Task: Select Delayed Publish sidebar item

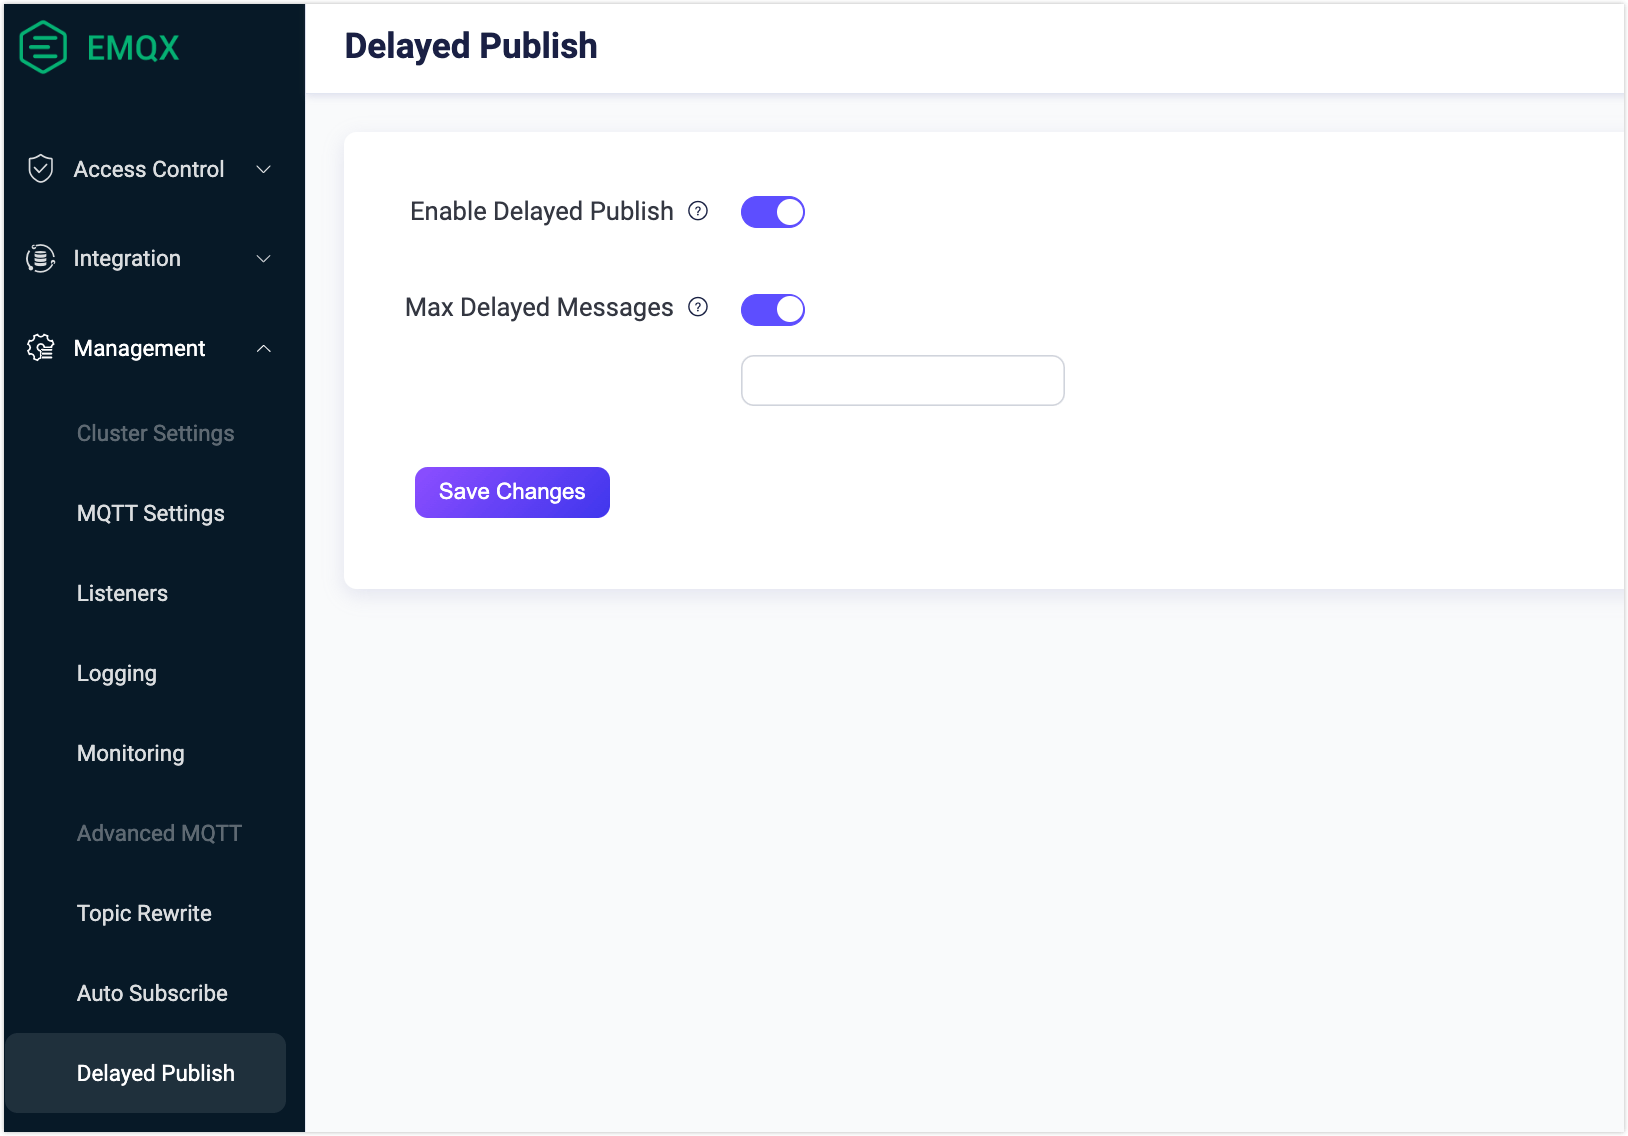Action: 155,1073
